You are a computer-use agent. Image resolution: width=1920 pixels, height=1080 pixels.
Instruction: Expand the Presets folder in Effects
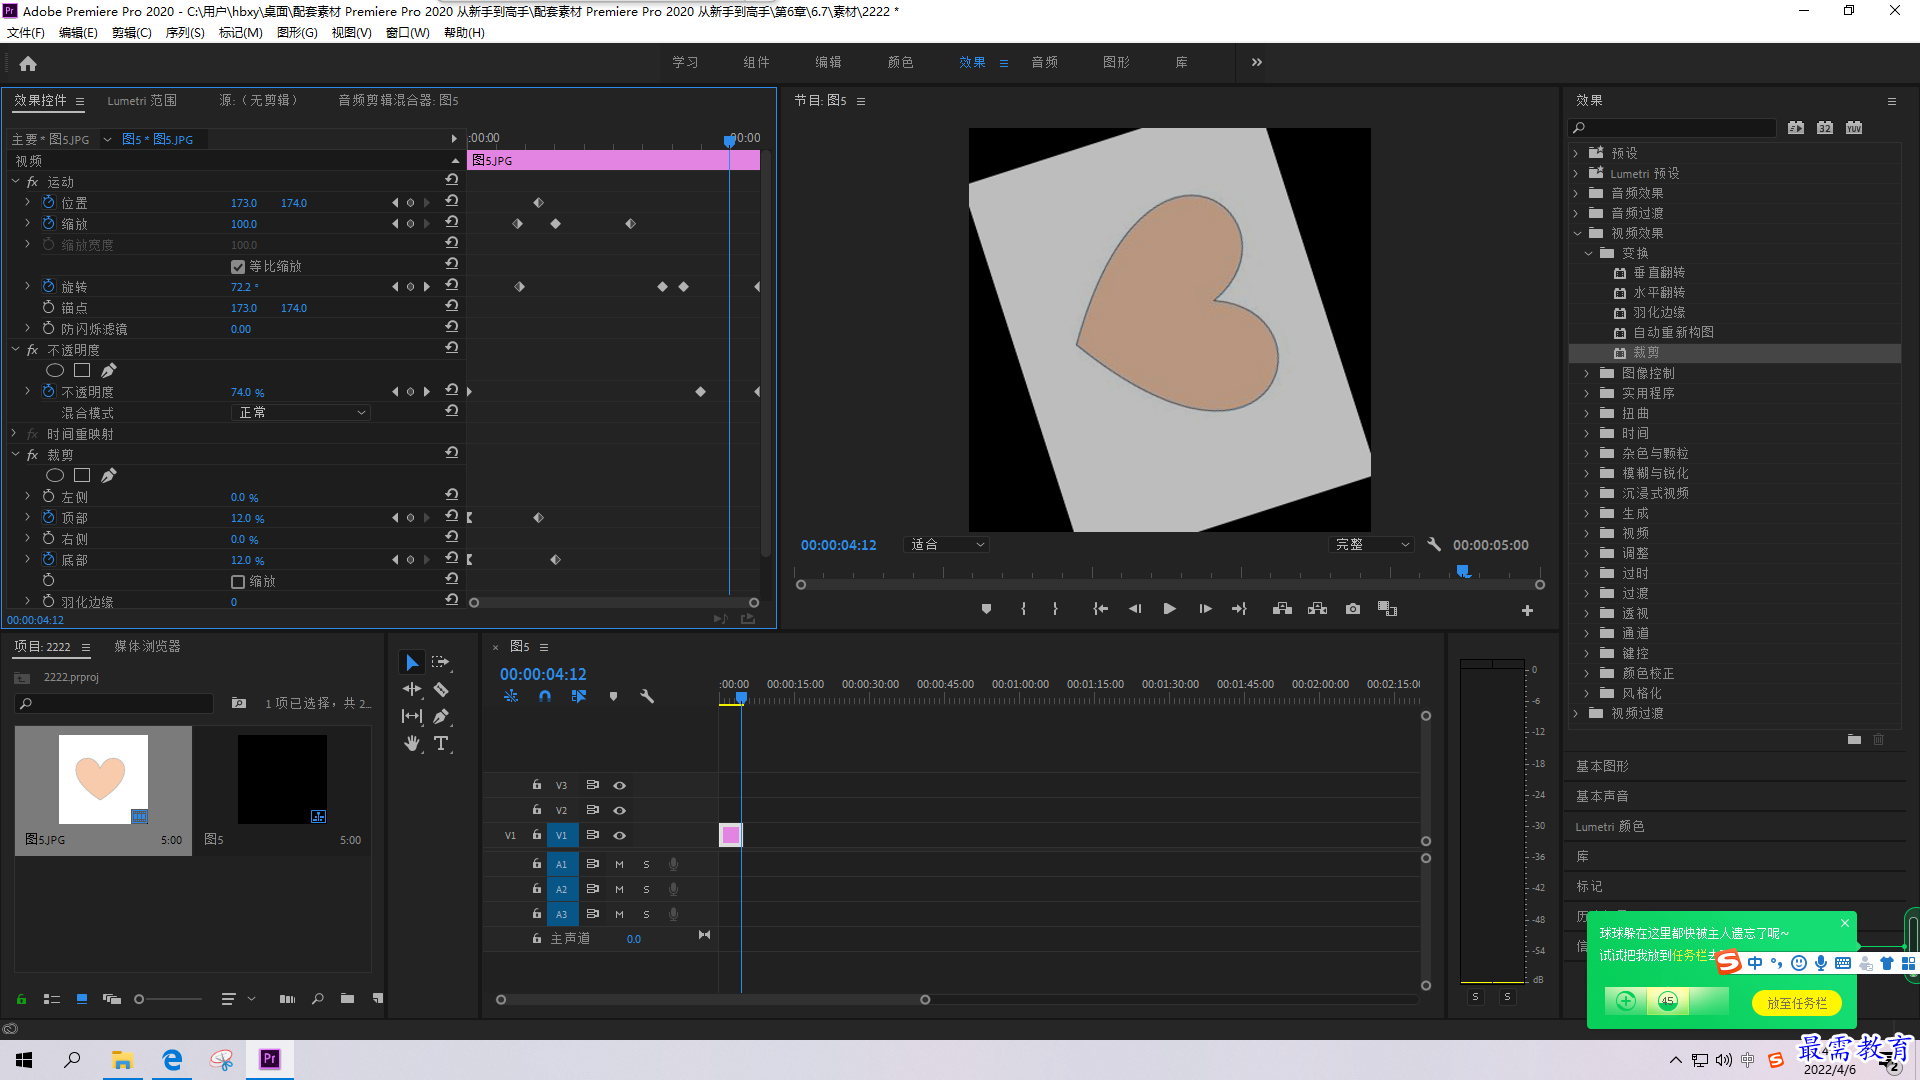[x=1576, y=153]
